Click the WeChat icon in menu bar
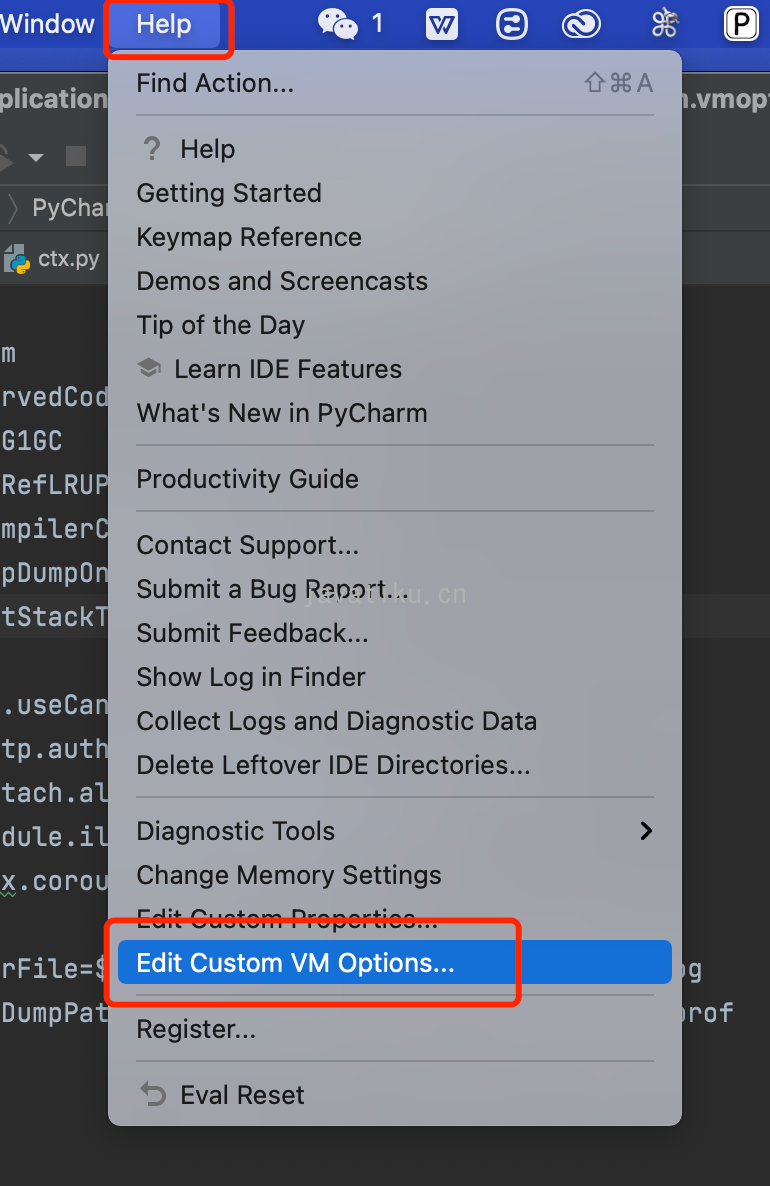This screenshot has height=1186, width=770. (x=337, y=24)
